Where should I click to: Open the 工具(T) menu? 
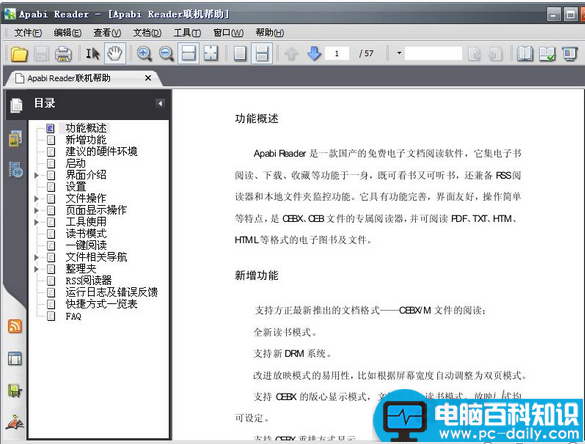(x=187, y=33)
